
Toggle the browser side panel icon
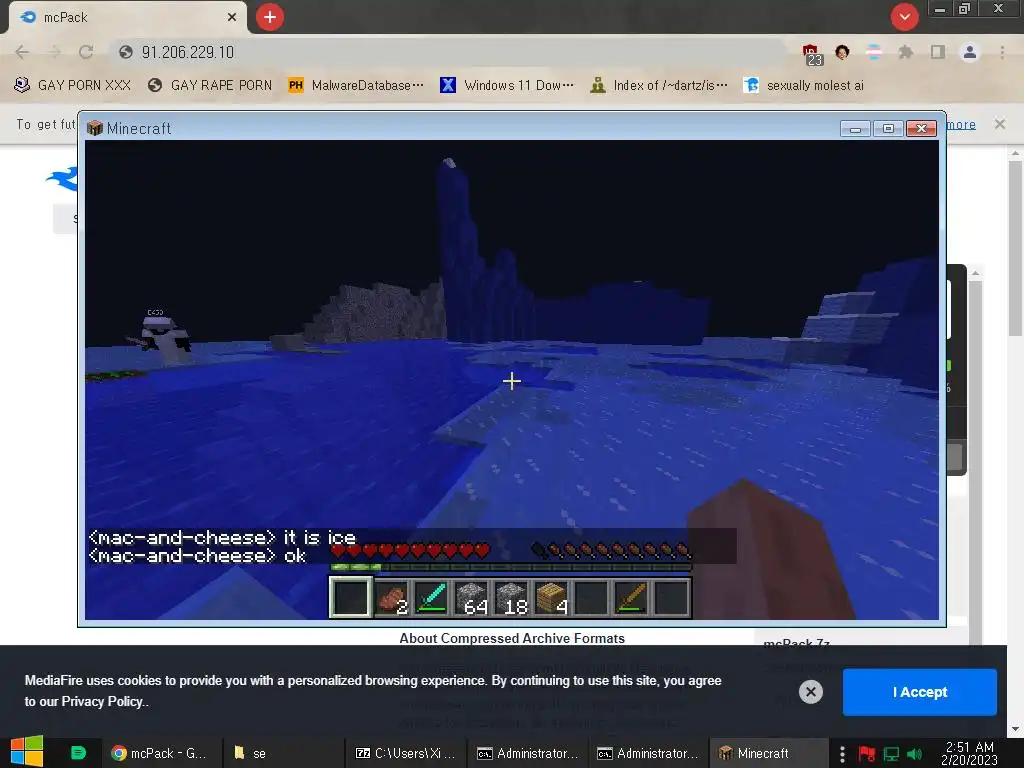938,52
